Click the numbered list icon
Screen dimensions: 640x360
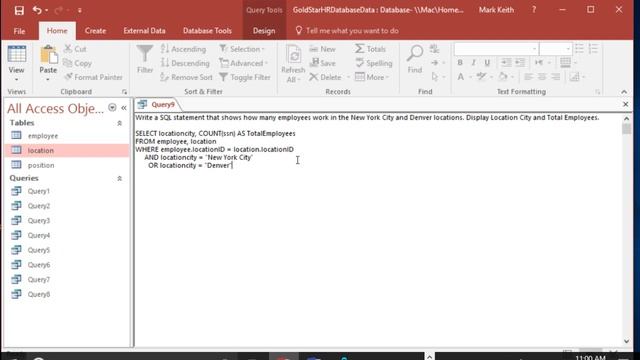[593, 49]
